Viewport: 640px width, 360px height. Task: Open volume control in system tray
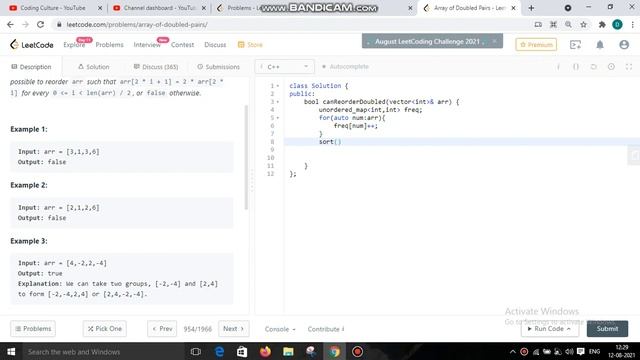569,351
